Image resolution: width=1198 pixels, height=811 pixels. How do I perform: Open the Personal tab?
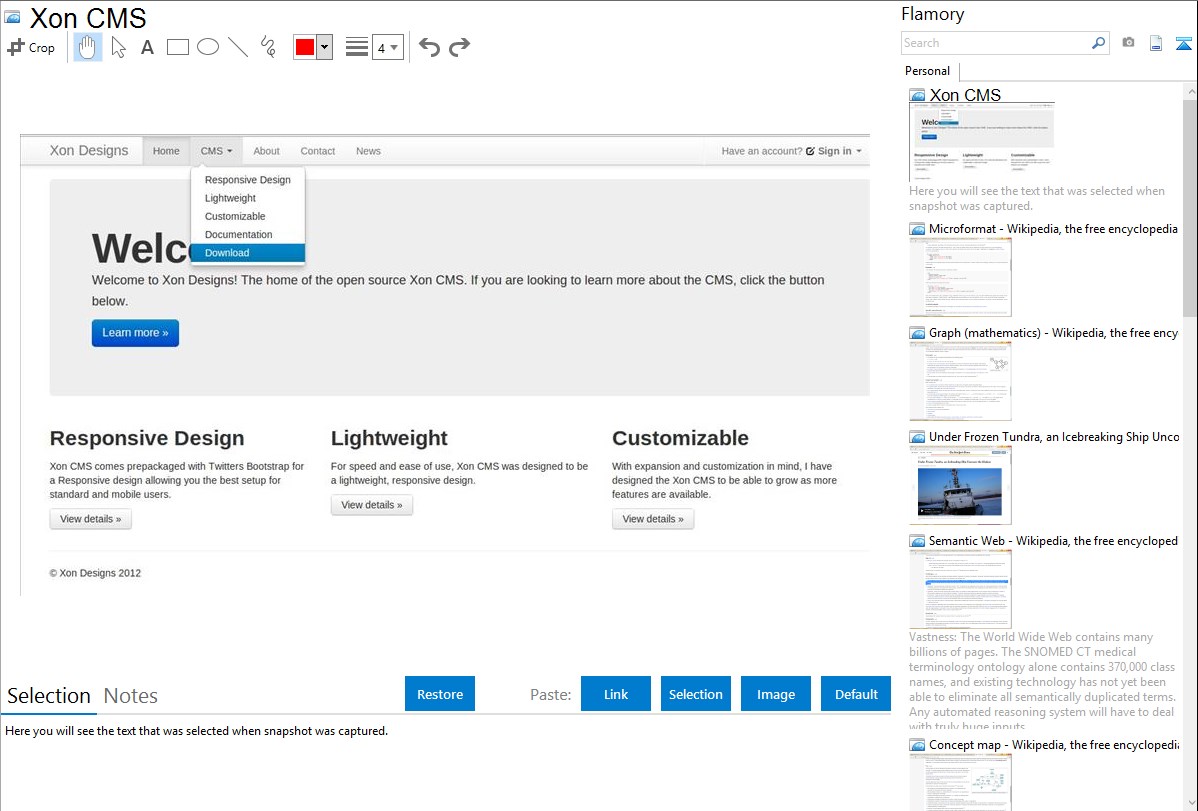coord(927,71)
